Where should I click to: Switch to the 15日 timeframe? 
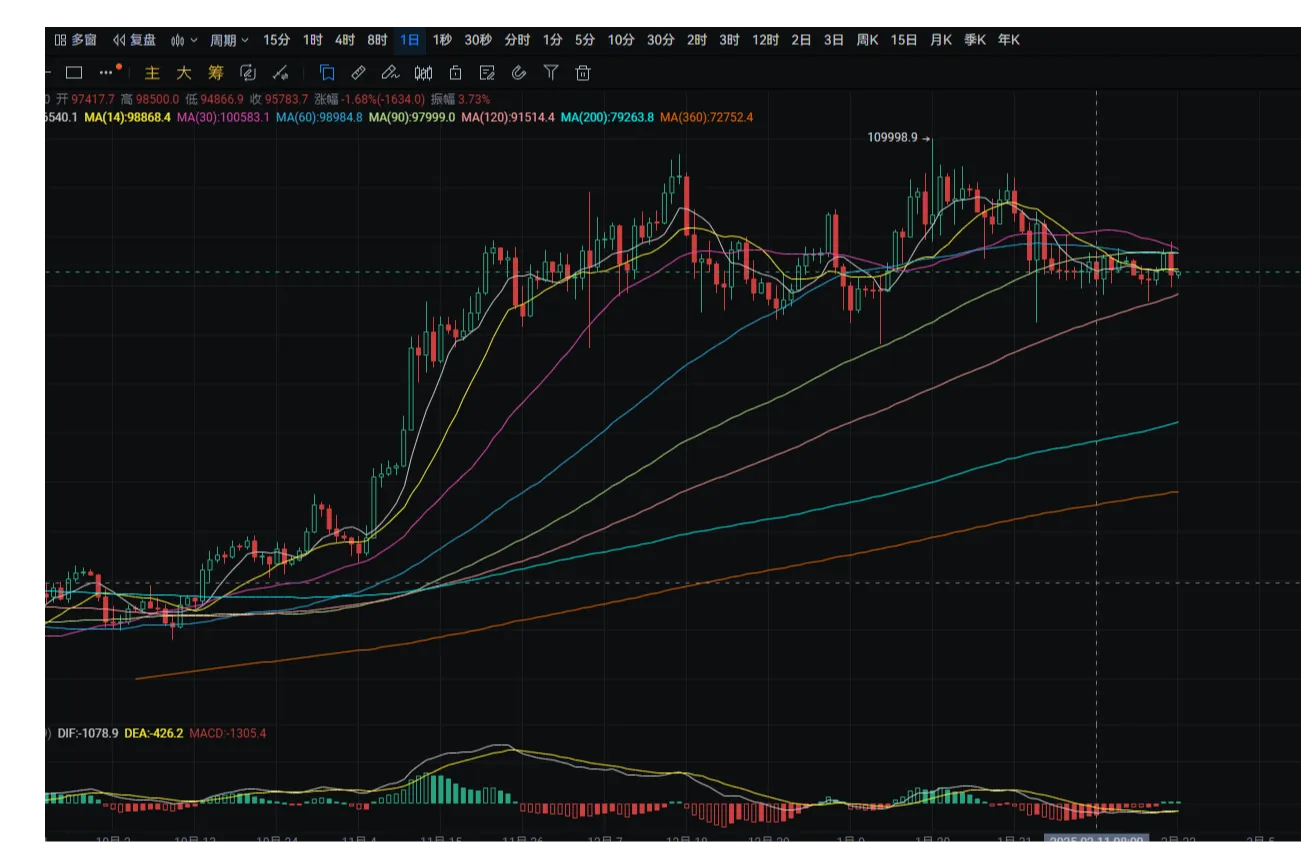(903, 40)
